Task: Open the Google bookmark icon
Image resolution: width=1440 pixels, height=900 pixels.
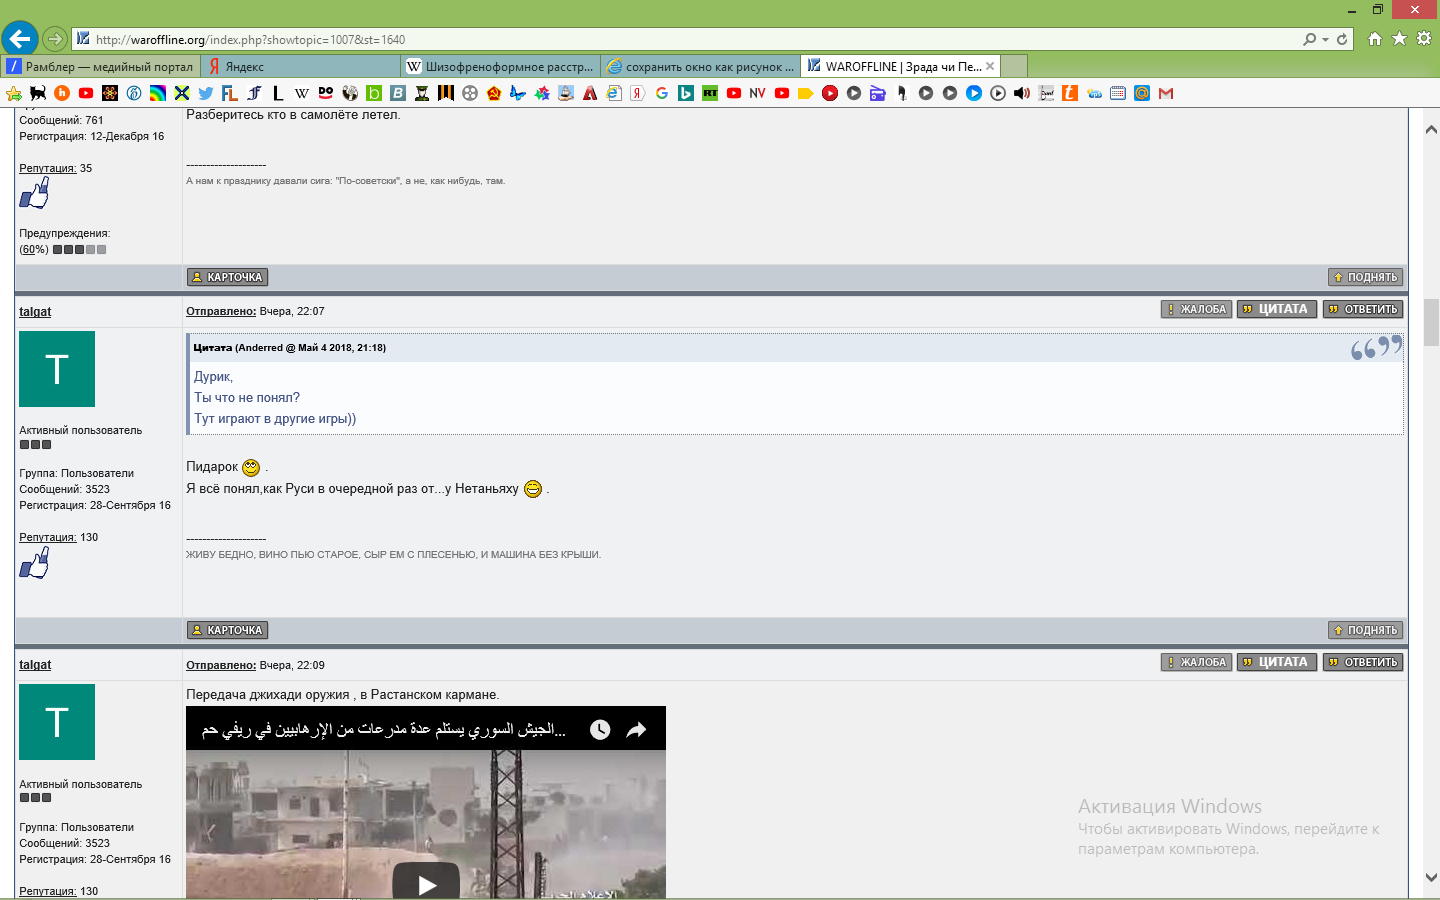Action: (662, 93)
